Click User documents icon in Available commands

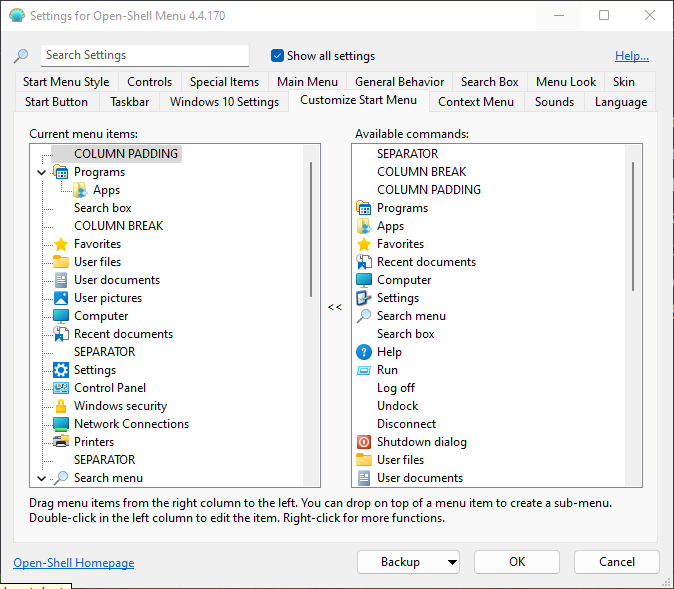(x=364, y=478)
